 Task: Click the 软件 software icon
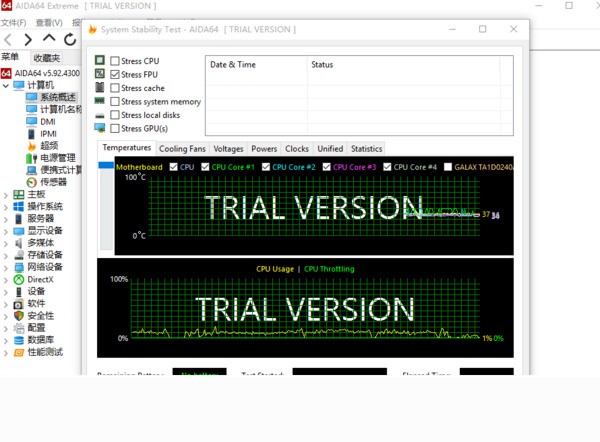coord(18,304)
